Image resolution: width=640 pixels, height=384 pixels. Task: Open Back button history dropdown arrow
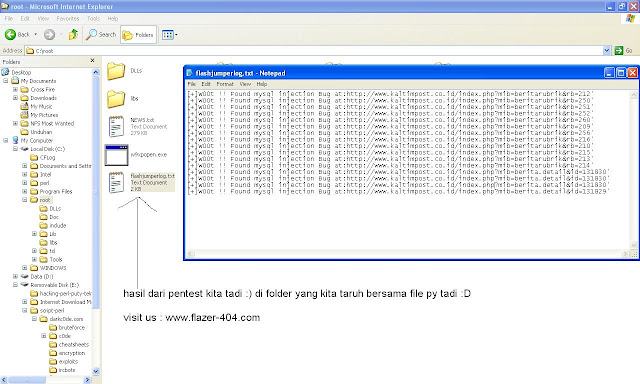click(x=36, y=34)
